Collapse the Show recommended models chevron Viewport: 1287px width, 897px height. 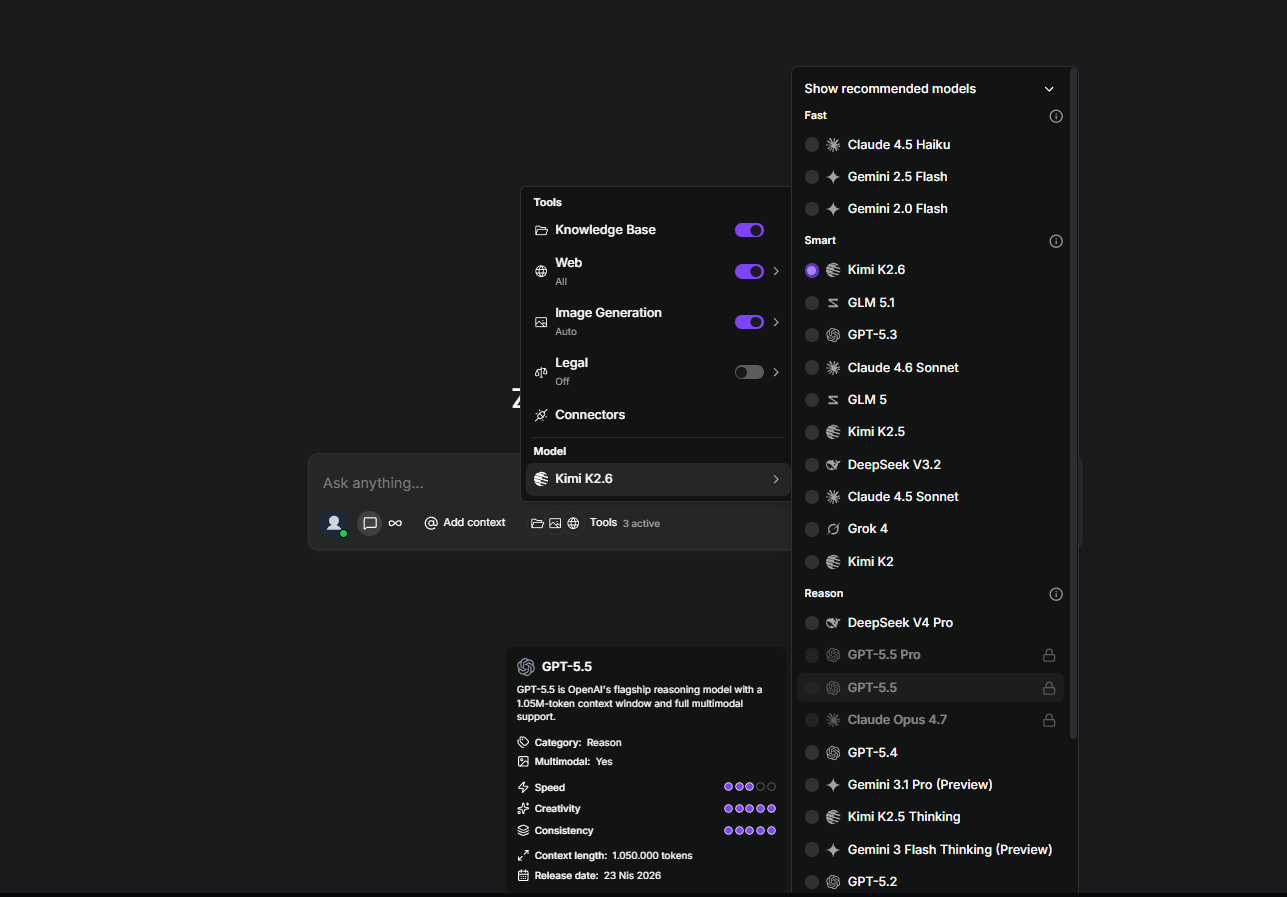pos(1049,89)
